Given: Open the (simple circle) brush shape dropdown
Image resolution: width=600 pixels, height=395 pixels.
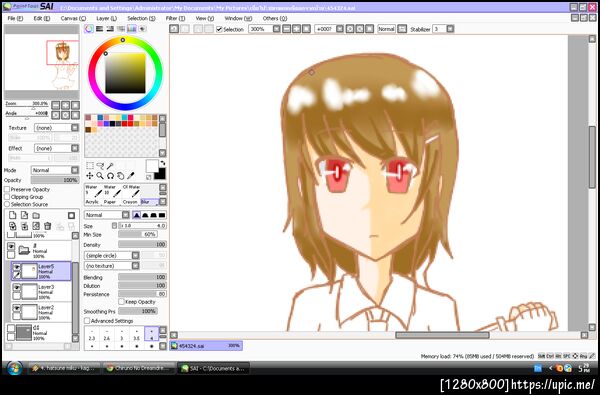Looking at the screenshot, I should 112,255.
